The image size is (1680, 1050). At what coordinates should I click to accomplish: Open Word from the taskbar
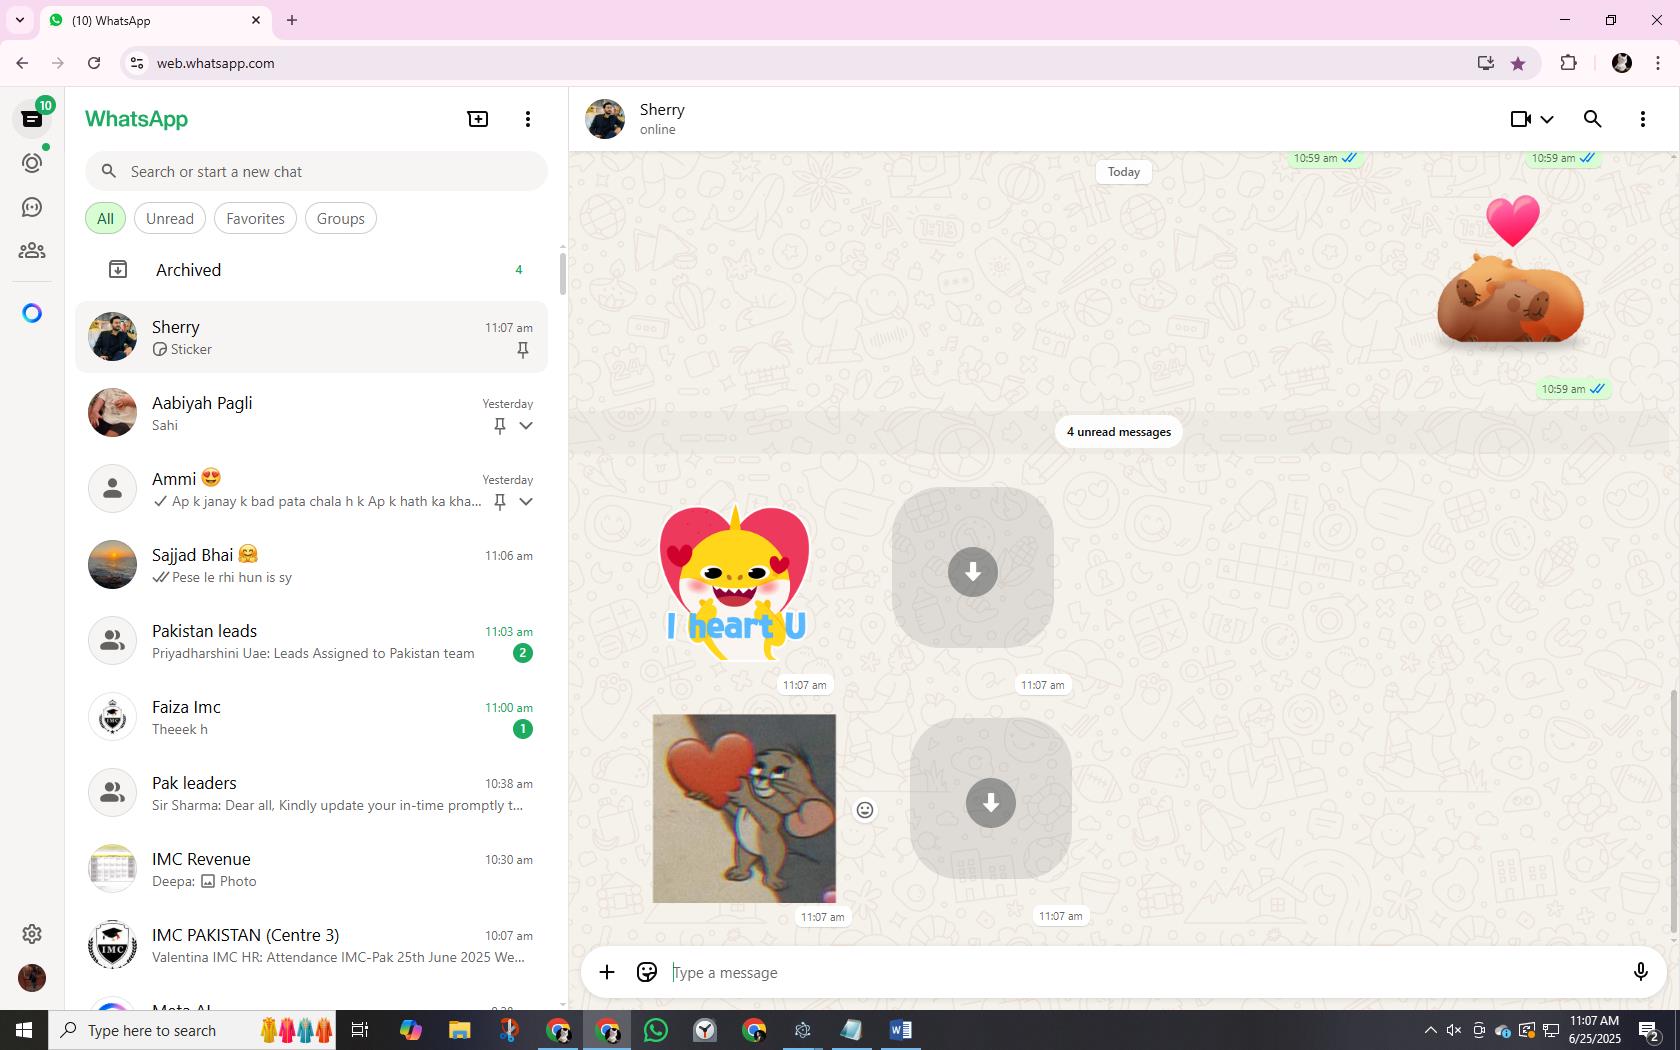point(900,1030)
